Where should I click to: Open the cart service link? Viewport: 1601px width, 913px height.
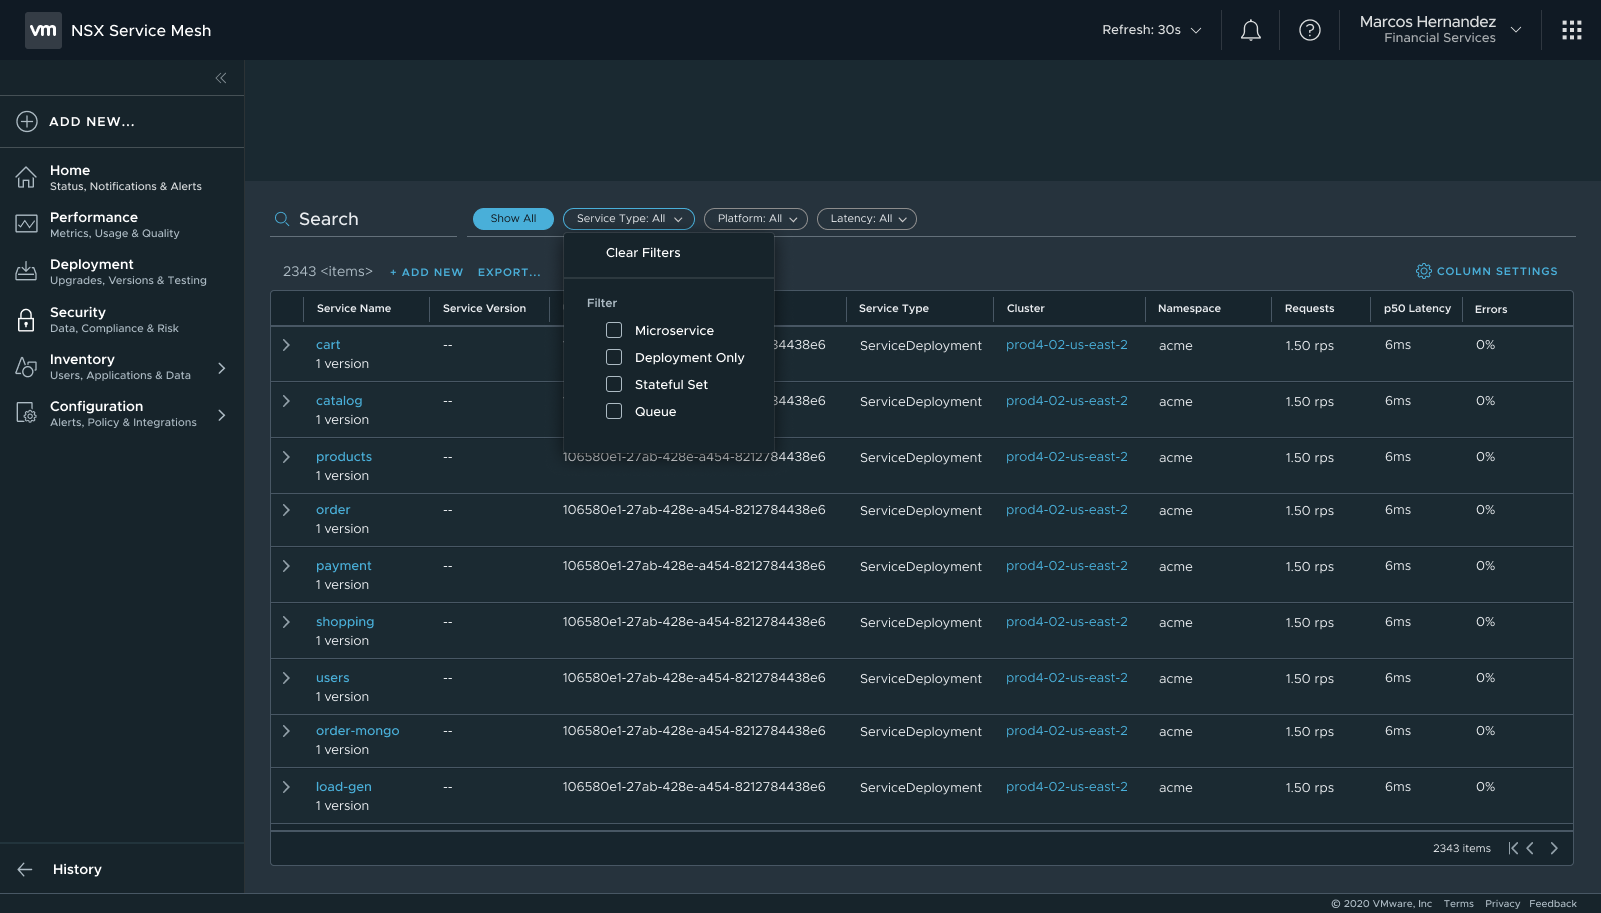tap(328, 345)
